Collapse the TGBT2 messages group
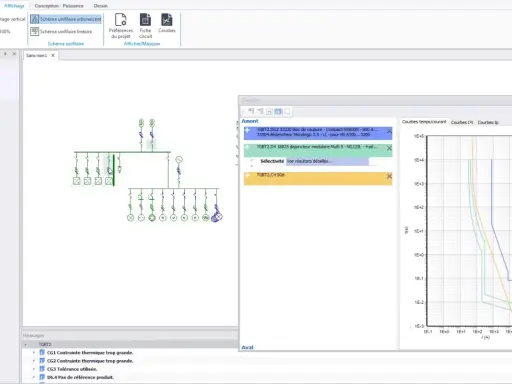Screen dimensions: 512x384 point(26,344)
